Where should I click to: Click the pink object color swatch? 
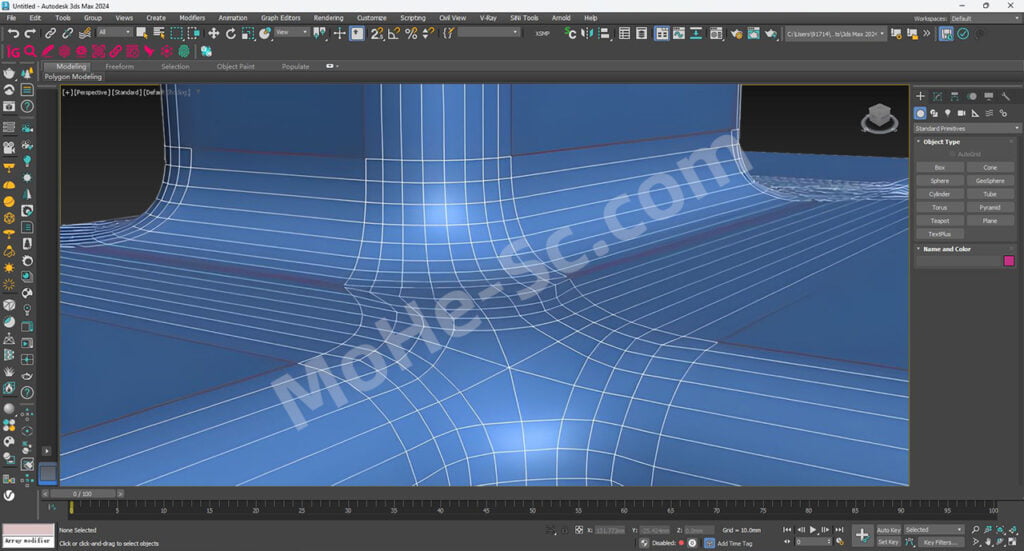tap(1009, 261)
